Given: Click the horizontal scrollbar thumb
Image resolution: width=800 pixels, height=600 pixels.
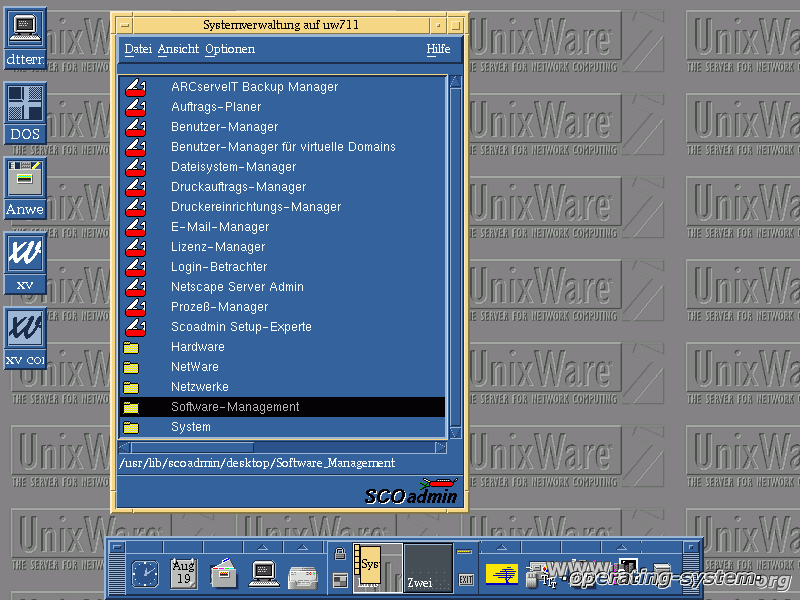Looking at the screenshot, I should pos(192,447).
